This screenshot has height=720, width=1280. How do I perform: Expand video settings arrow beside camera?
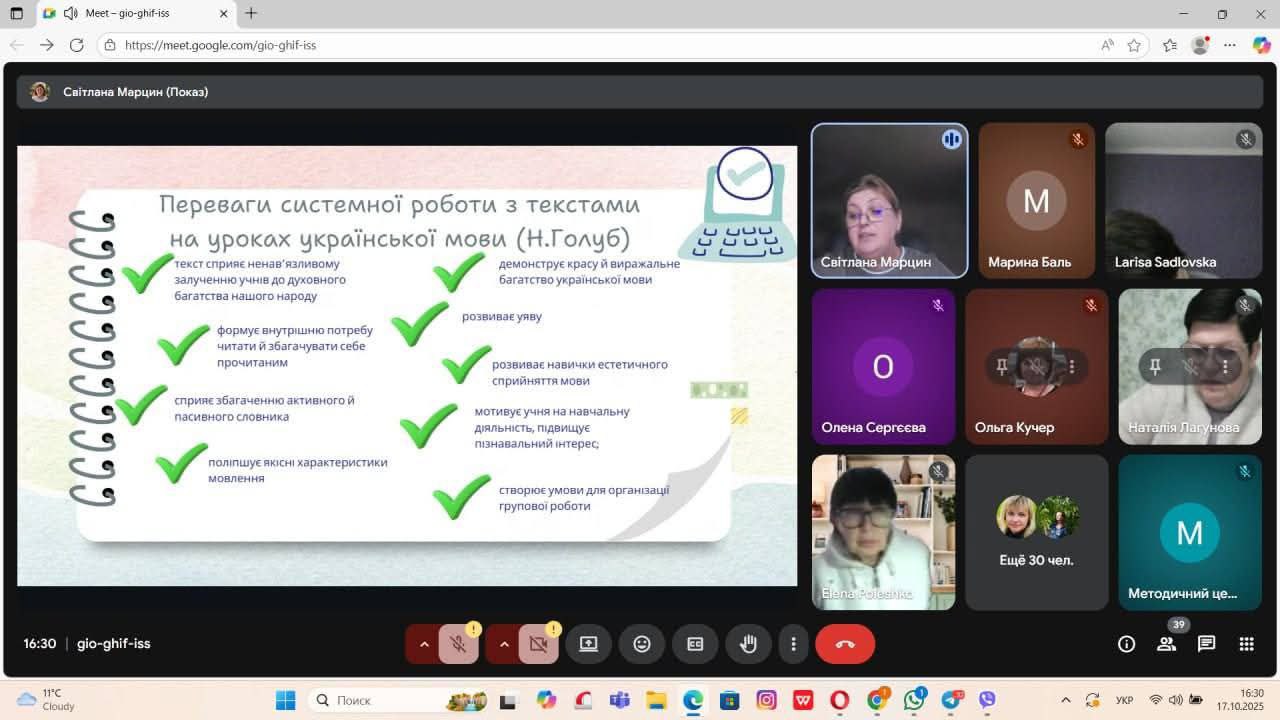pos(504,644)
